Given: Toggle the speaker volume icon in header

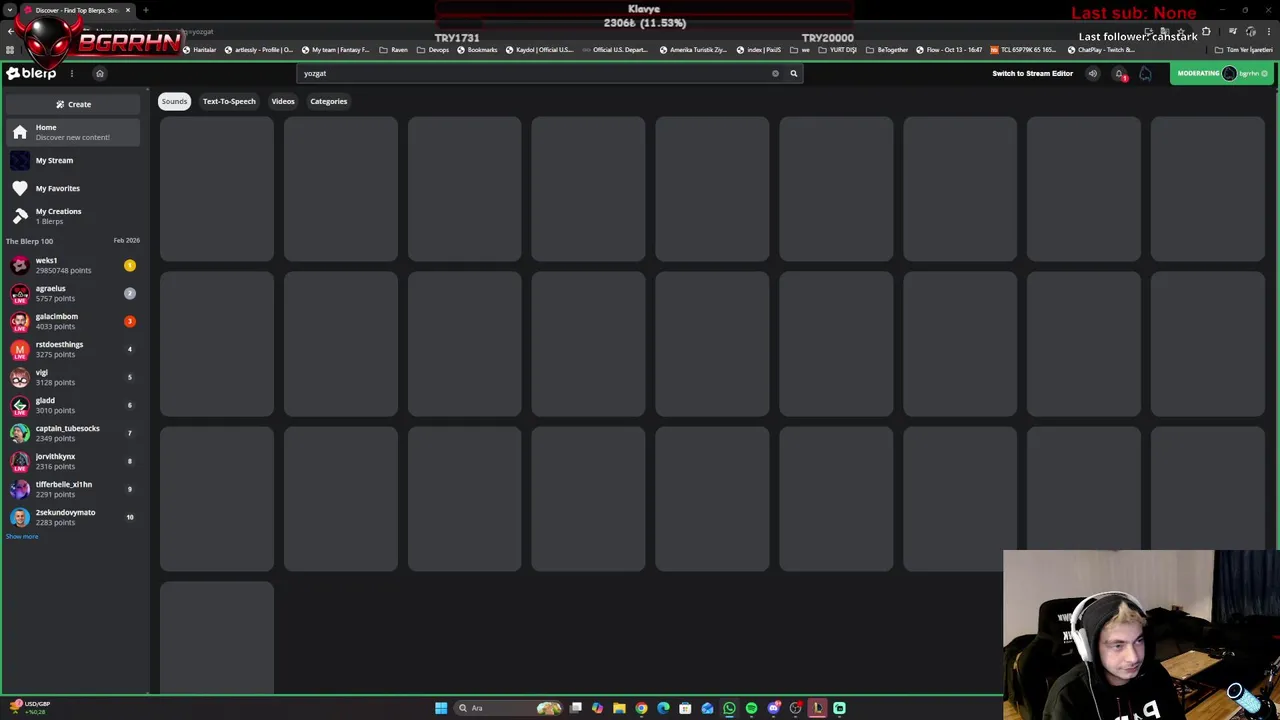Looking at the screenshot, I should point(1092,73).
